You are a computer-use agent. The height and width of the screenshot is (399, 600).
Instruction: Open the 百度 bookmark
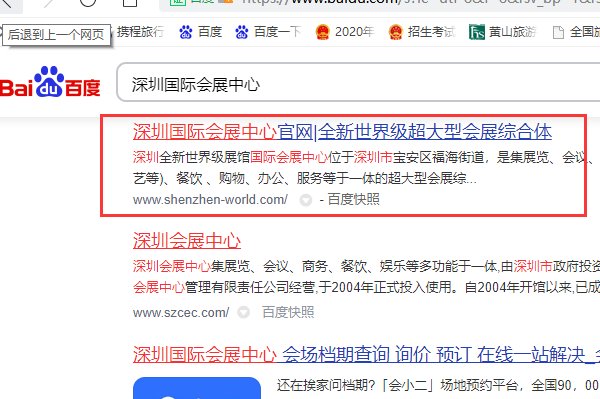201,32
